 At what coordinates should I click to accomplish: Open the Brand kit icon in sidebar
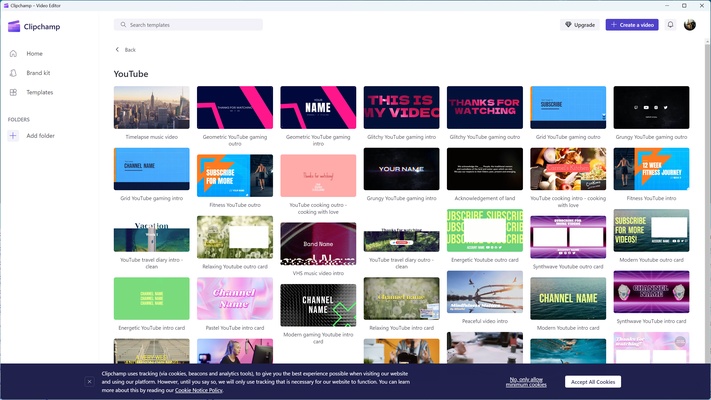click(13, 73)
